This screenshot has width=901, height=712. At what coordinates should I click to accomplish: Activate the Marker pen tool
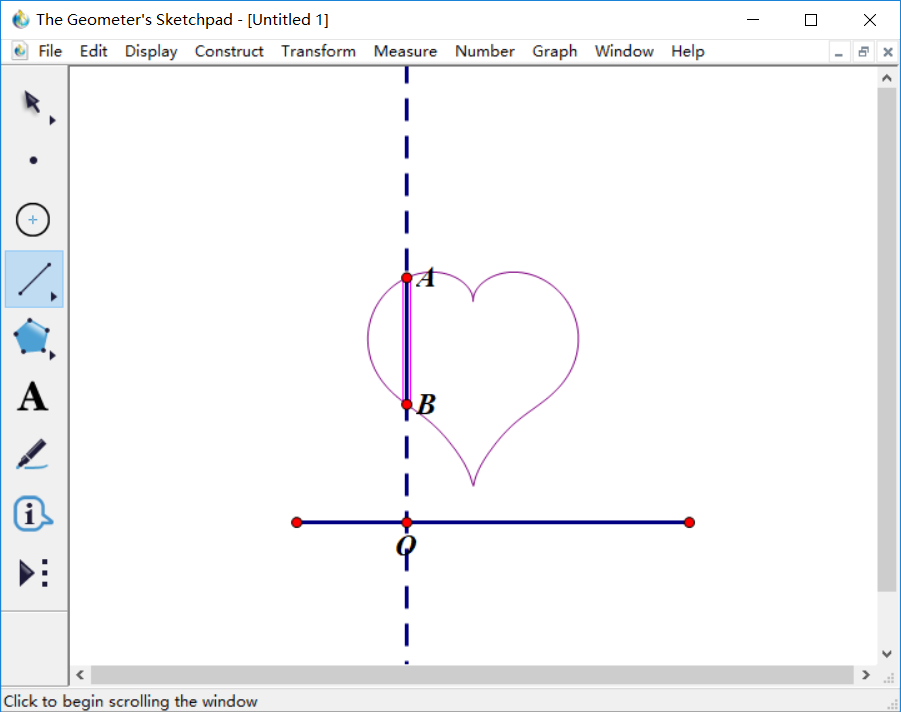click(33, 455)
